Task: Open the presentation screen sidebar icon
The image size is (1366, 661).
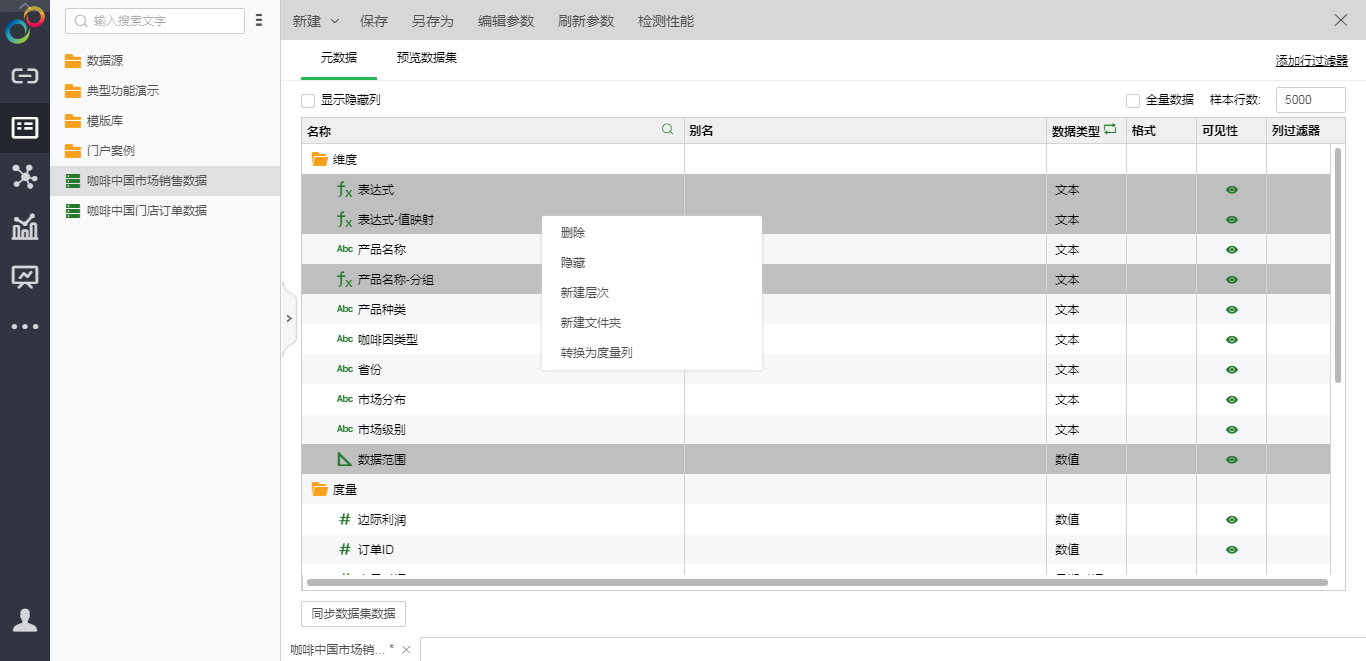Action: click(x=24, y=276)
